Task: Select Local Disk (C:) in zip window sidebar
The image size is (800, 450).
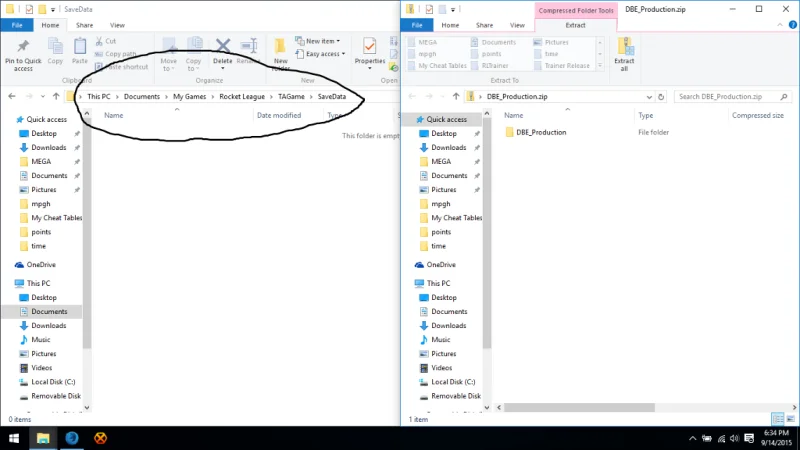Action: coord(453,382)
